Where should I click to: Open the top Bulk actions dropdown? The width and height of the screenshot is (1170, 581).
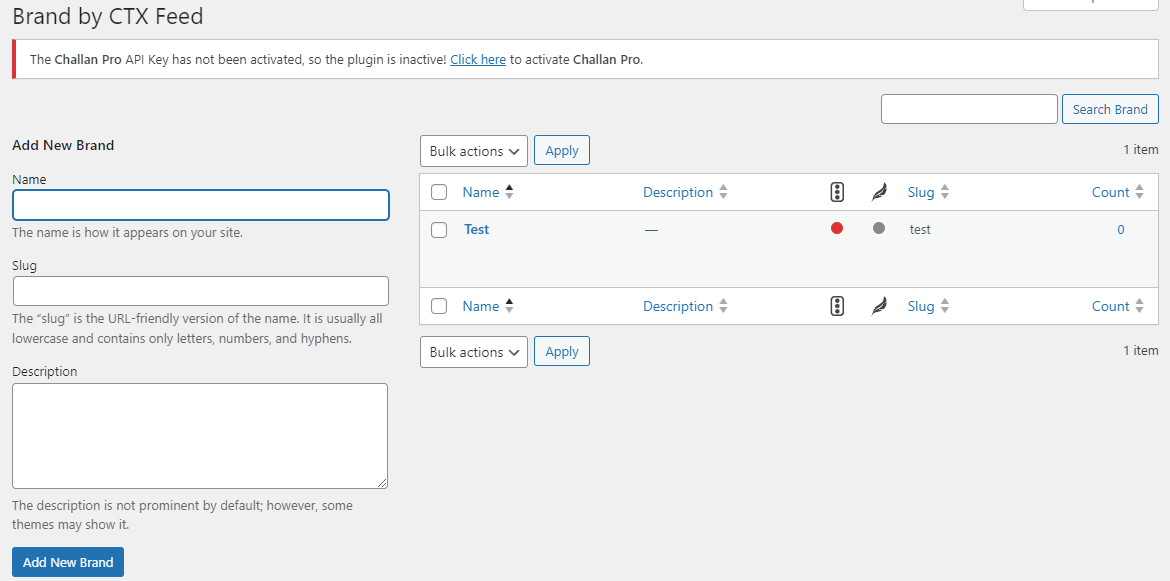[474, 151]
